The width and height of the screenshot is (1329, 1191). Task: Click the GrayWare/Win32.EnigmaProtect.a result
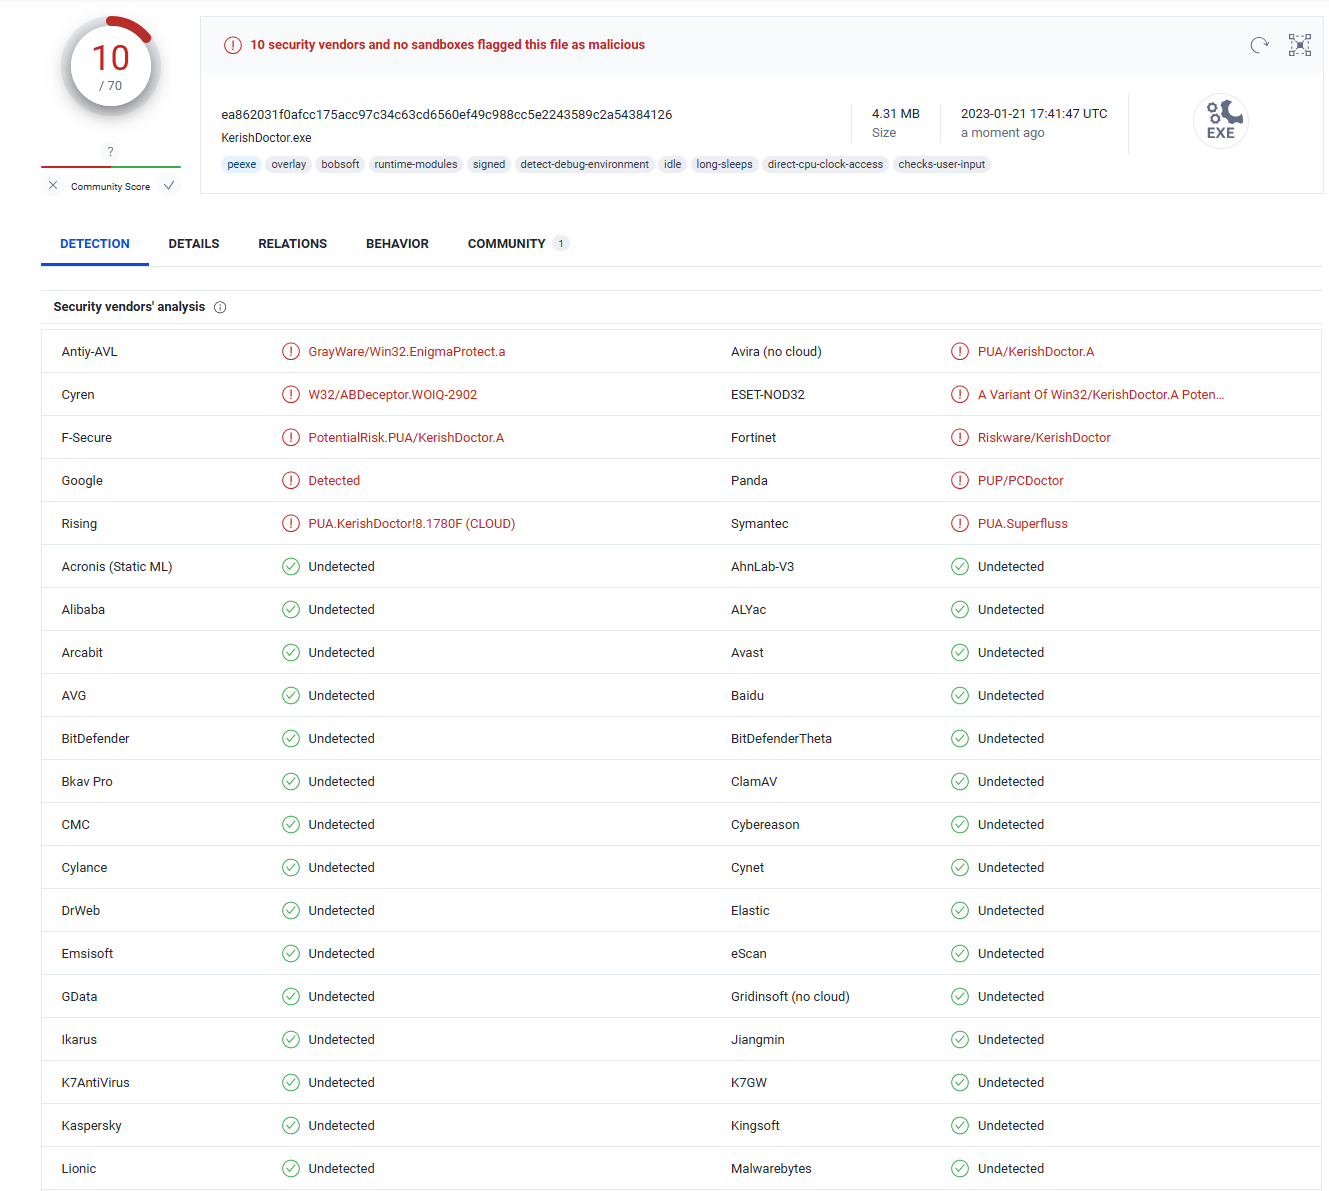click(407, 352)
